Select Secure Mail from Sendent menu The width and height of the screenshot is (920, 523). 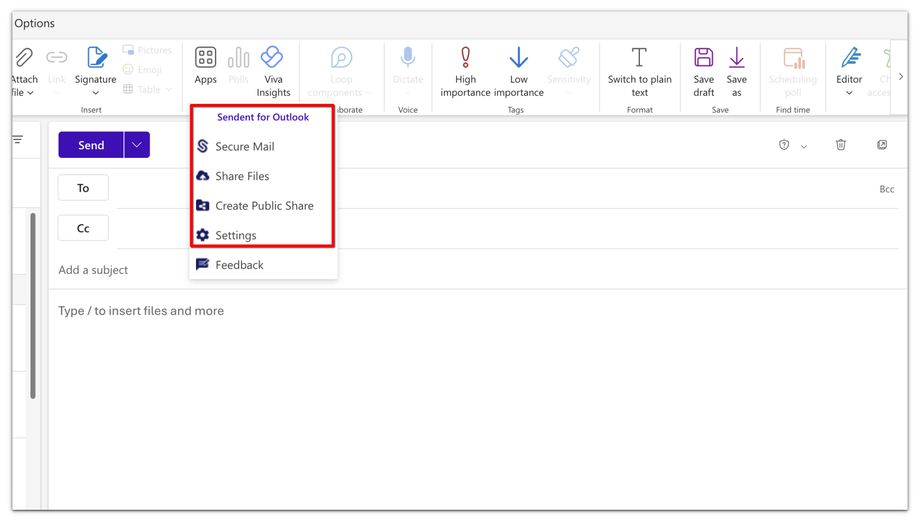point(263,146)
